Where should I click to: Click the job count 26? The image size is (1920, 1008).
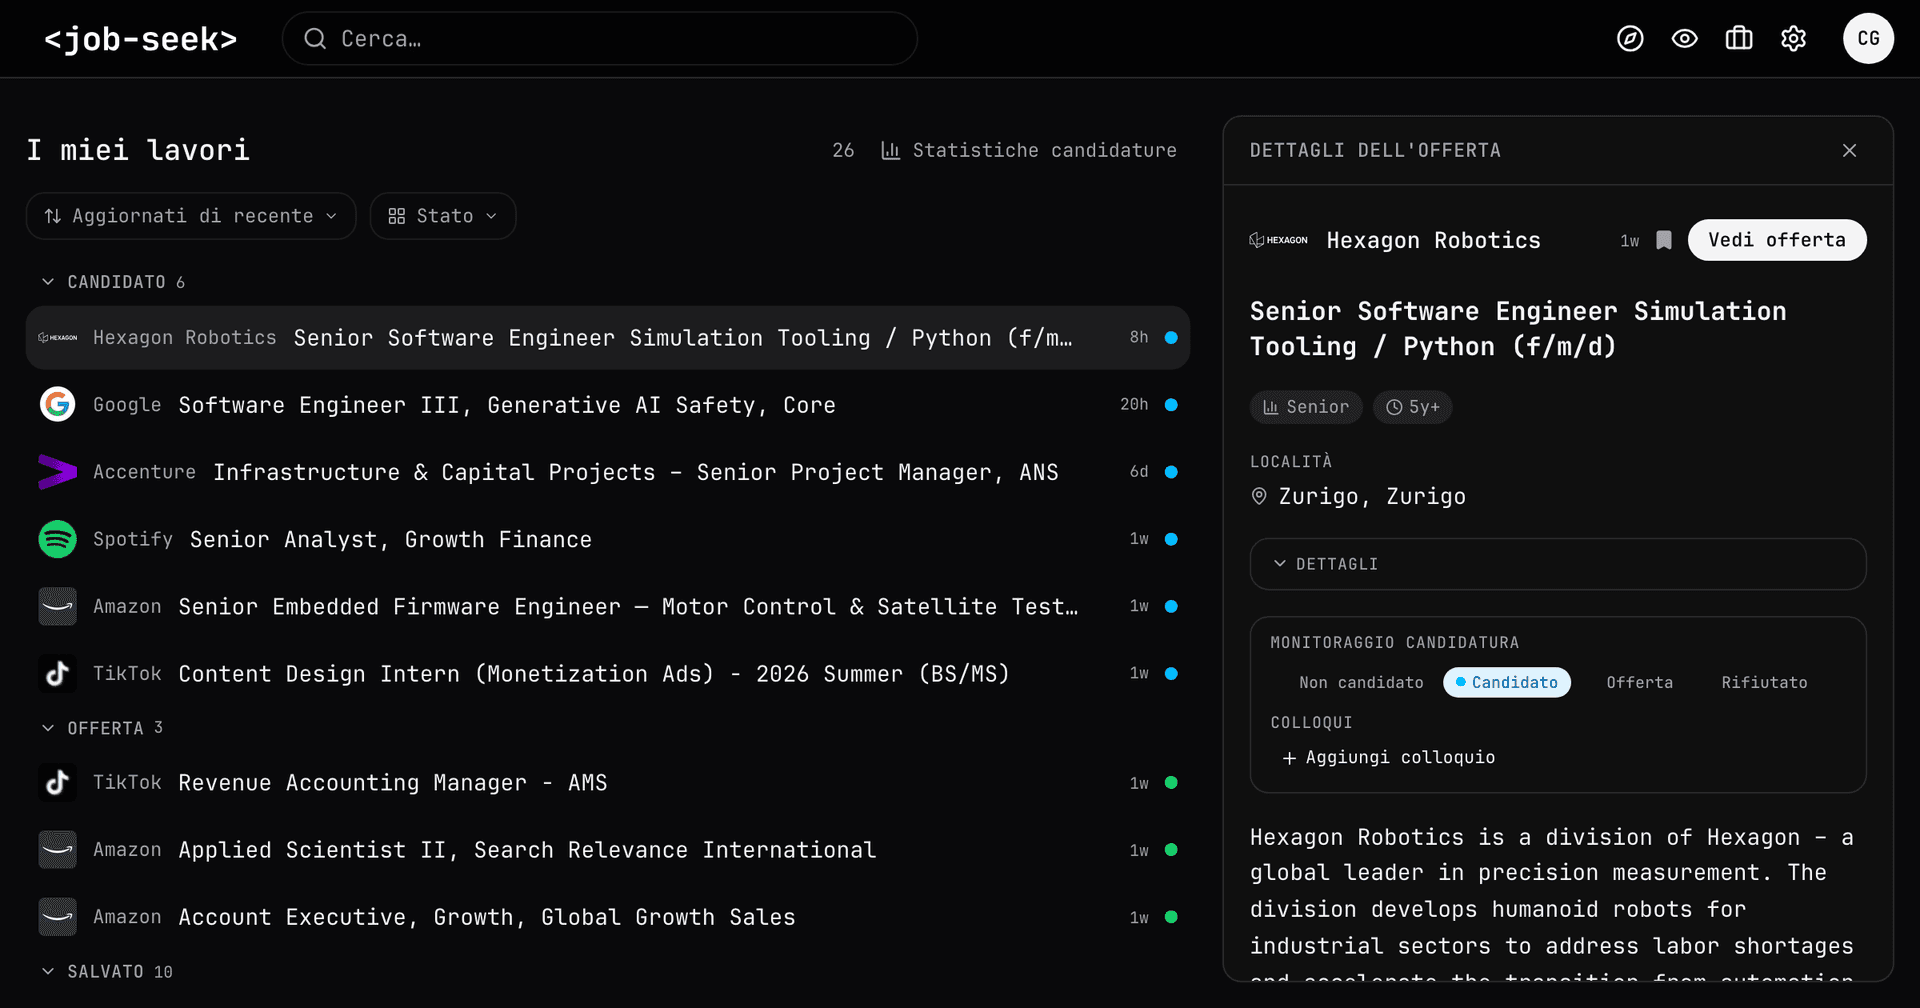pos(843,150)
